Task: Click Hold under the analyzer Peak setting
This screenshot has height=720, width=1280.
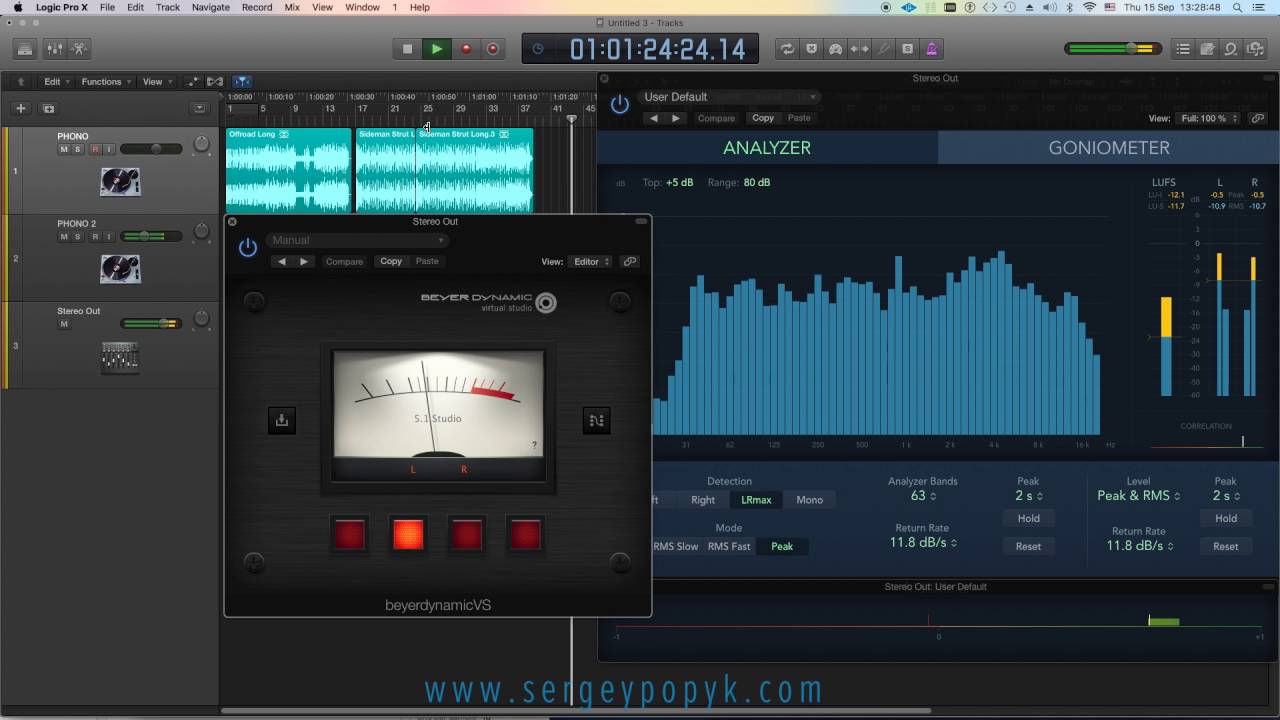Action: (1028, 518)
